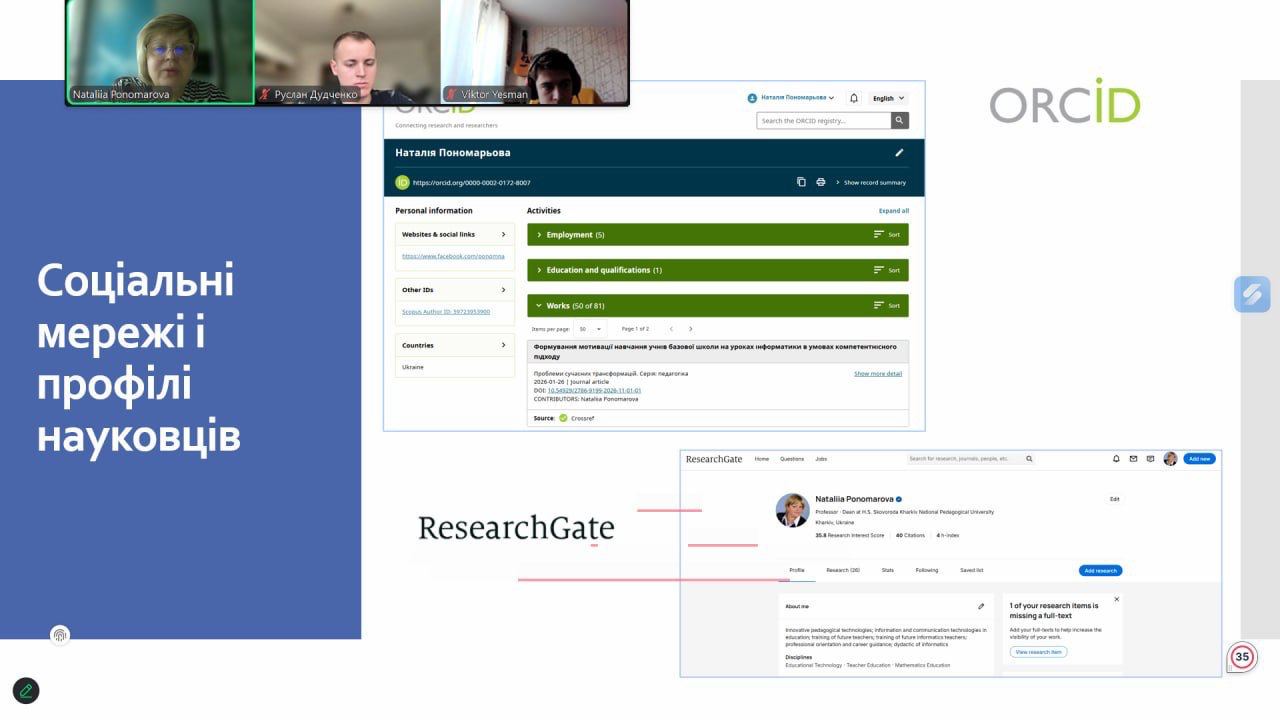Dismiss the missing full-text notice

click(1116, 600)
